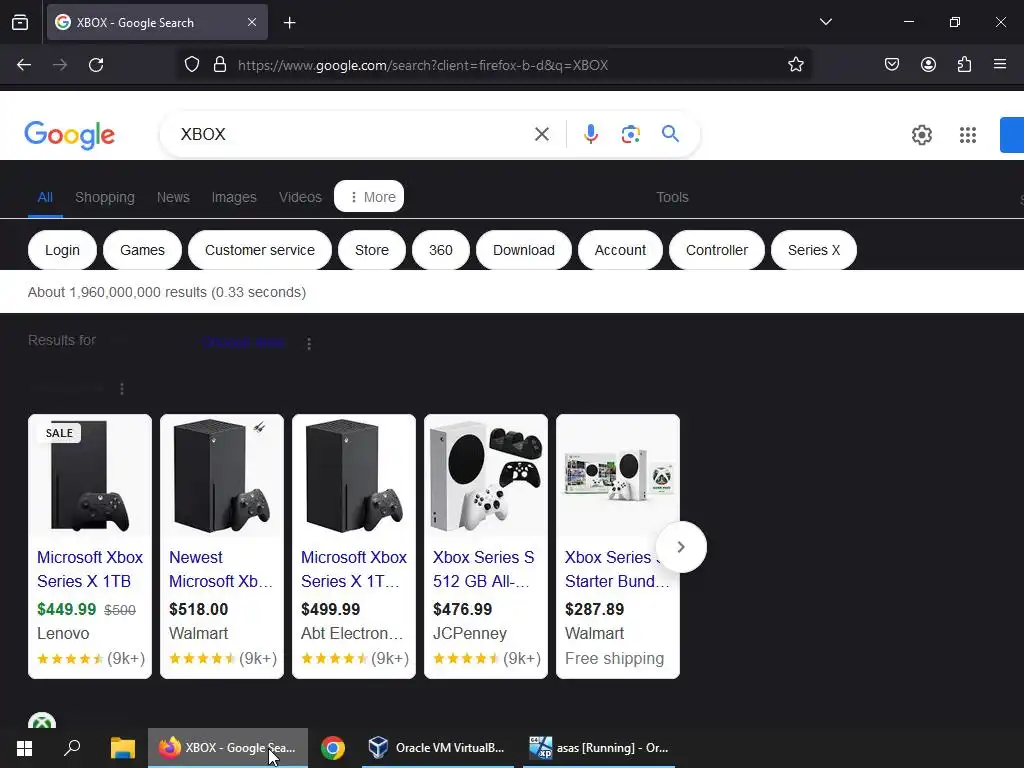The image size is (1024, 768).
Task: Start voice search with microphone
Action: (x=590, y=135)
